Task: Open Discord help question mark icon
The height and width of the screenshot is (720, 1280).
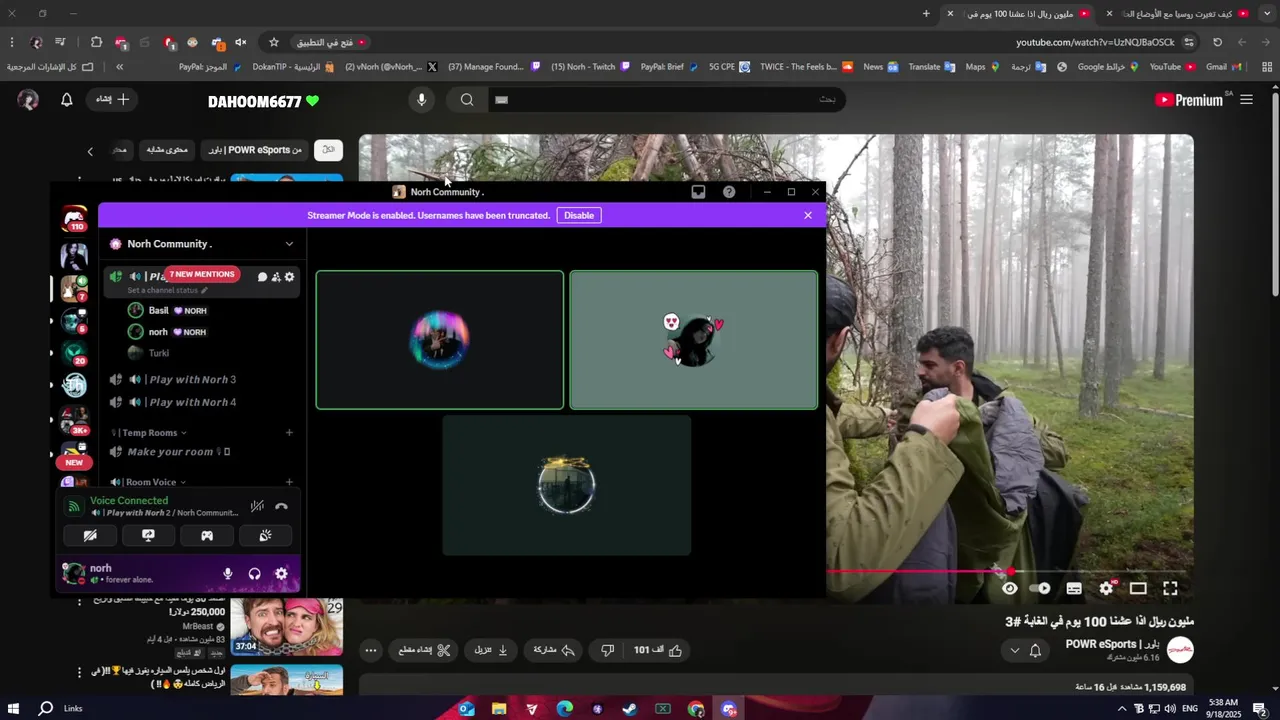Action: pyautogui.click(x=729, y=192)
